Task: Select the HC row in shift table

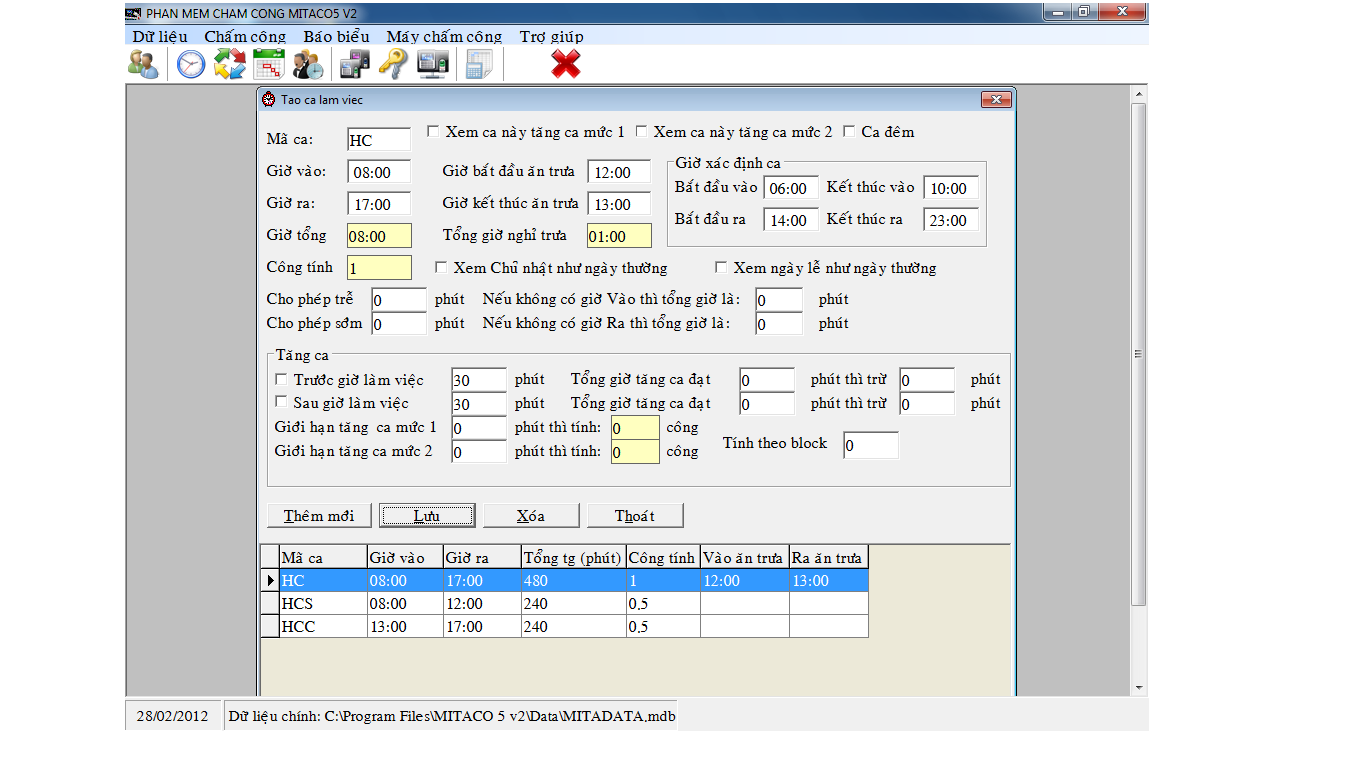Action: [564, 580]
